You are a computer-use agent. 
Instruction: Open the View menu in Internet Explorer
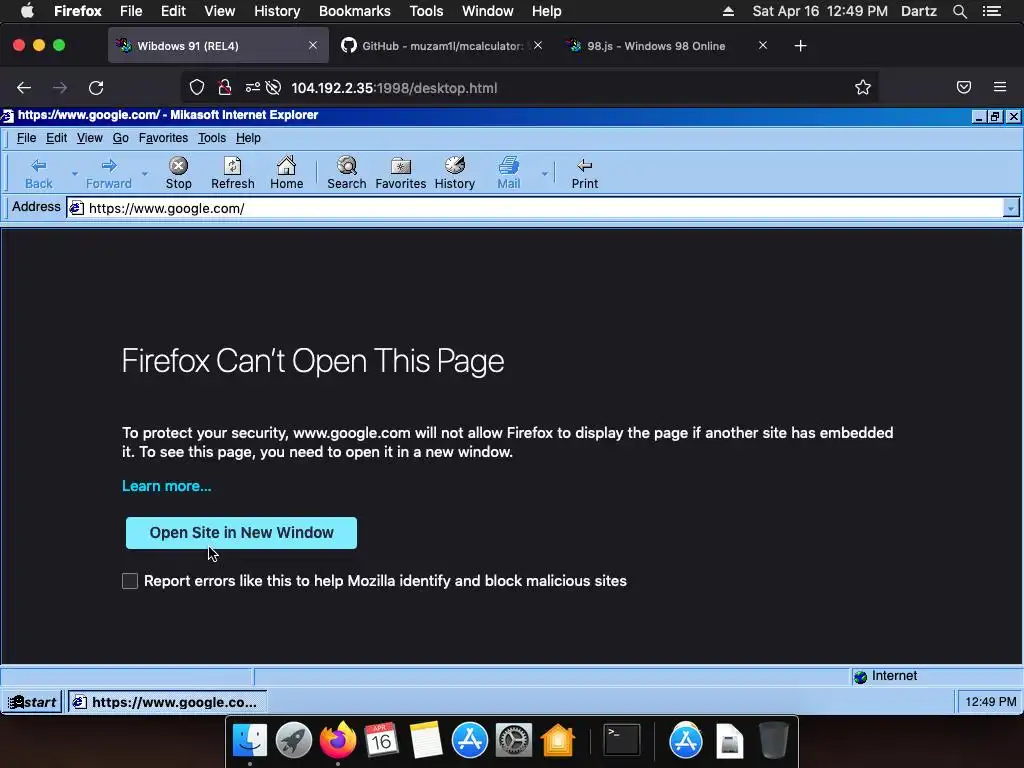89,138
